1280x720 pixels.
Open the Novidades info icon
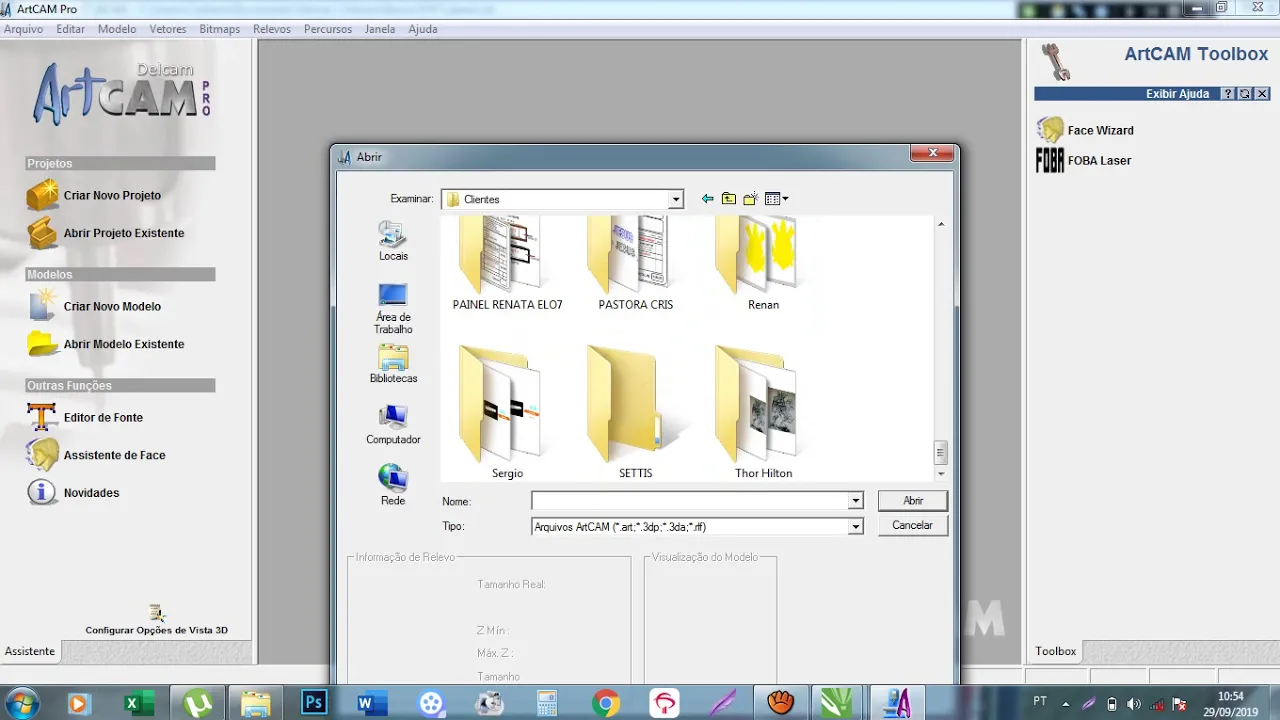42,492
